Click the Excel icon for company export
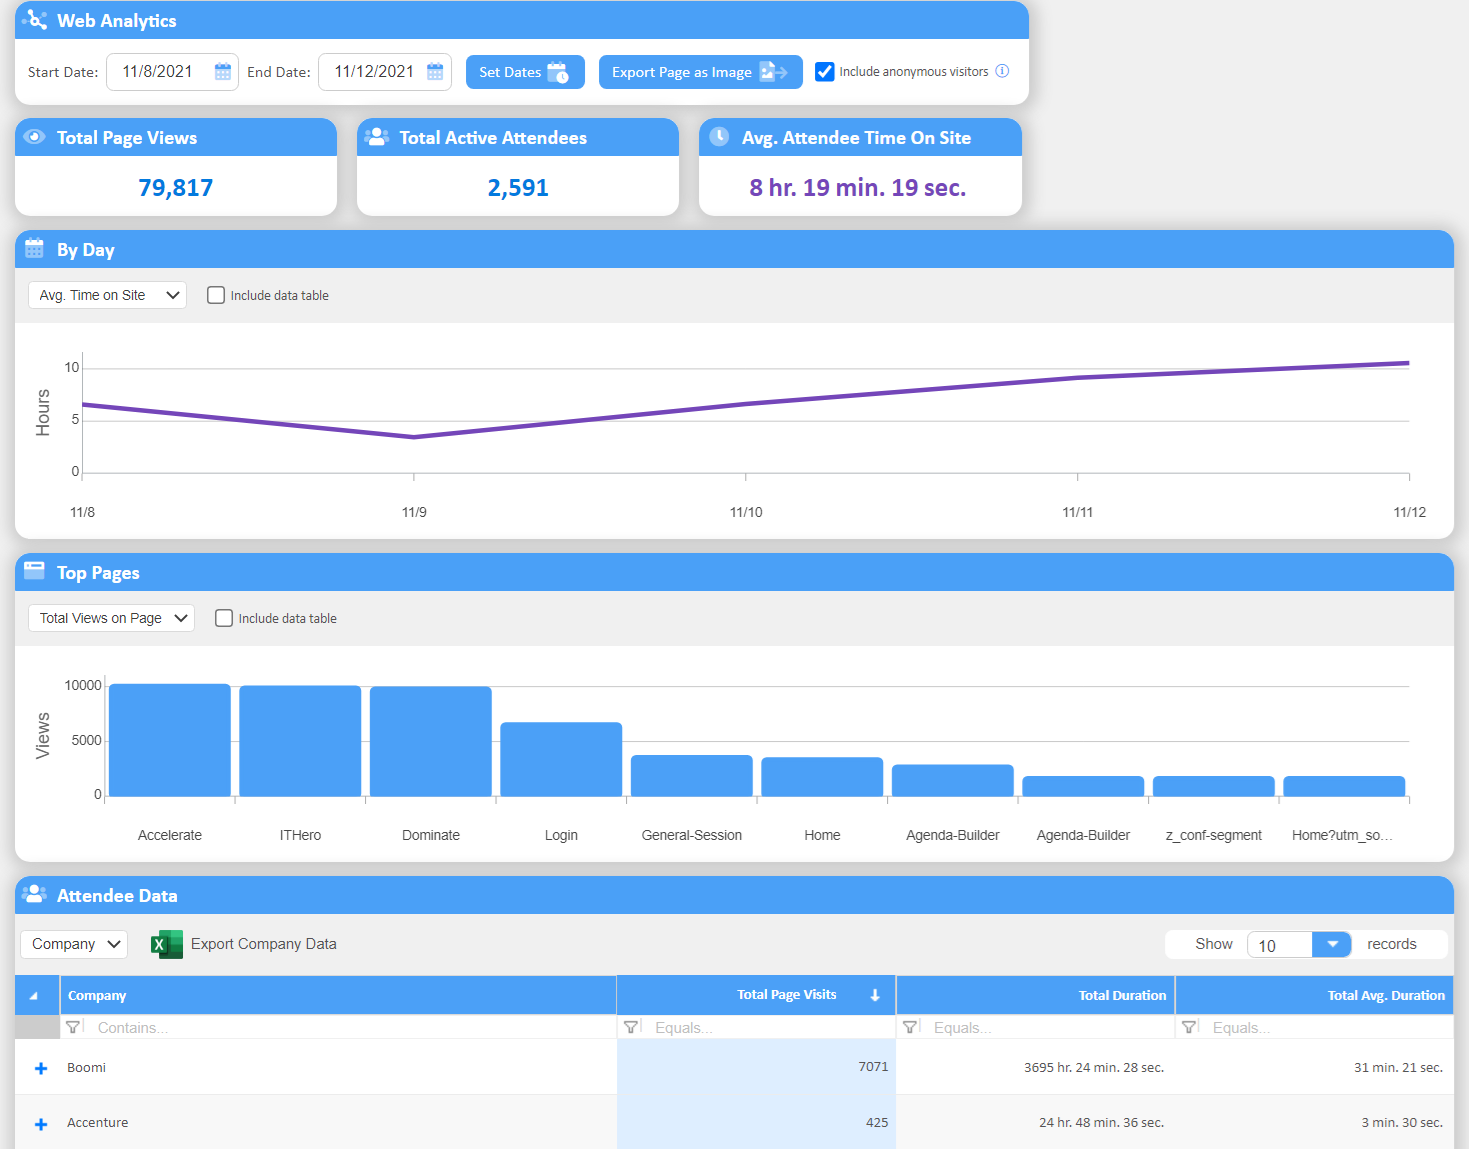 click(166, 944)
